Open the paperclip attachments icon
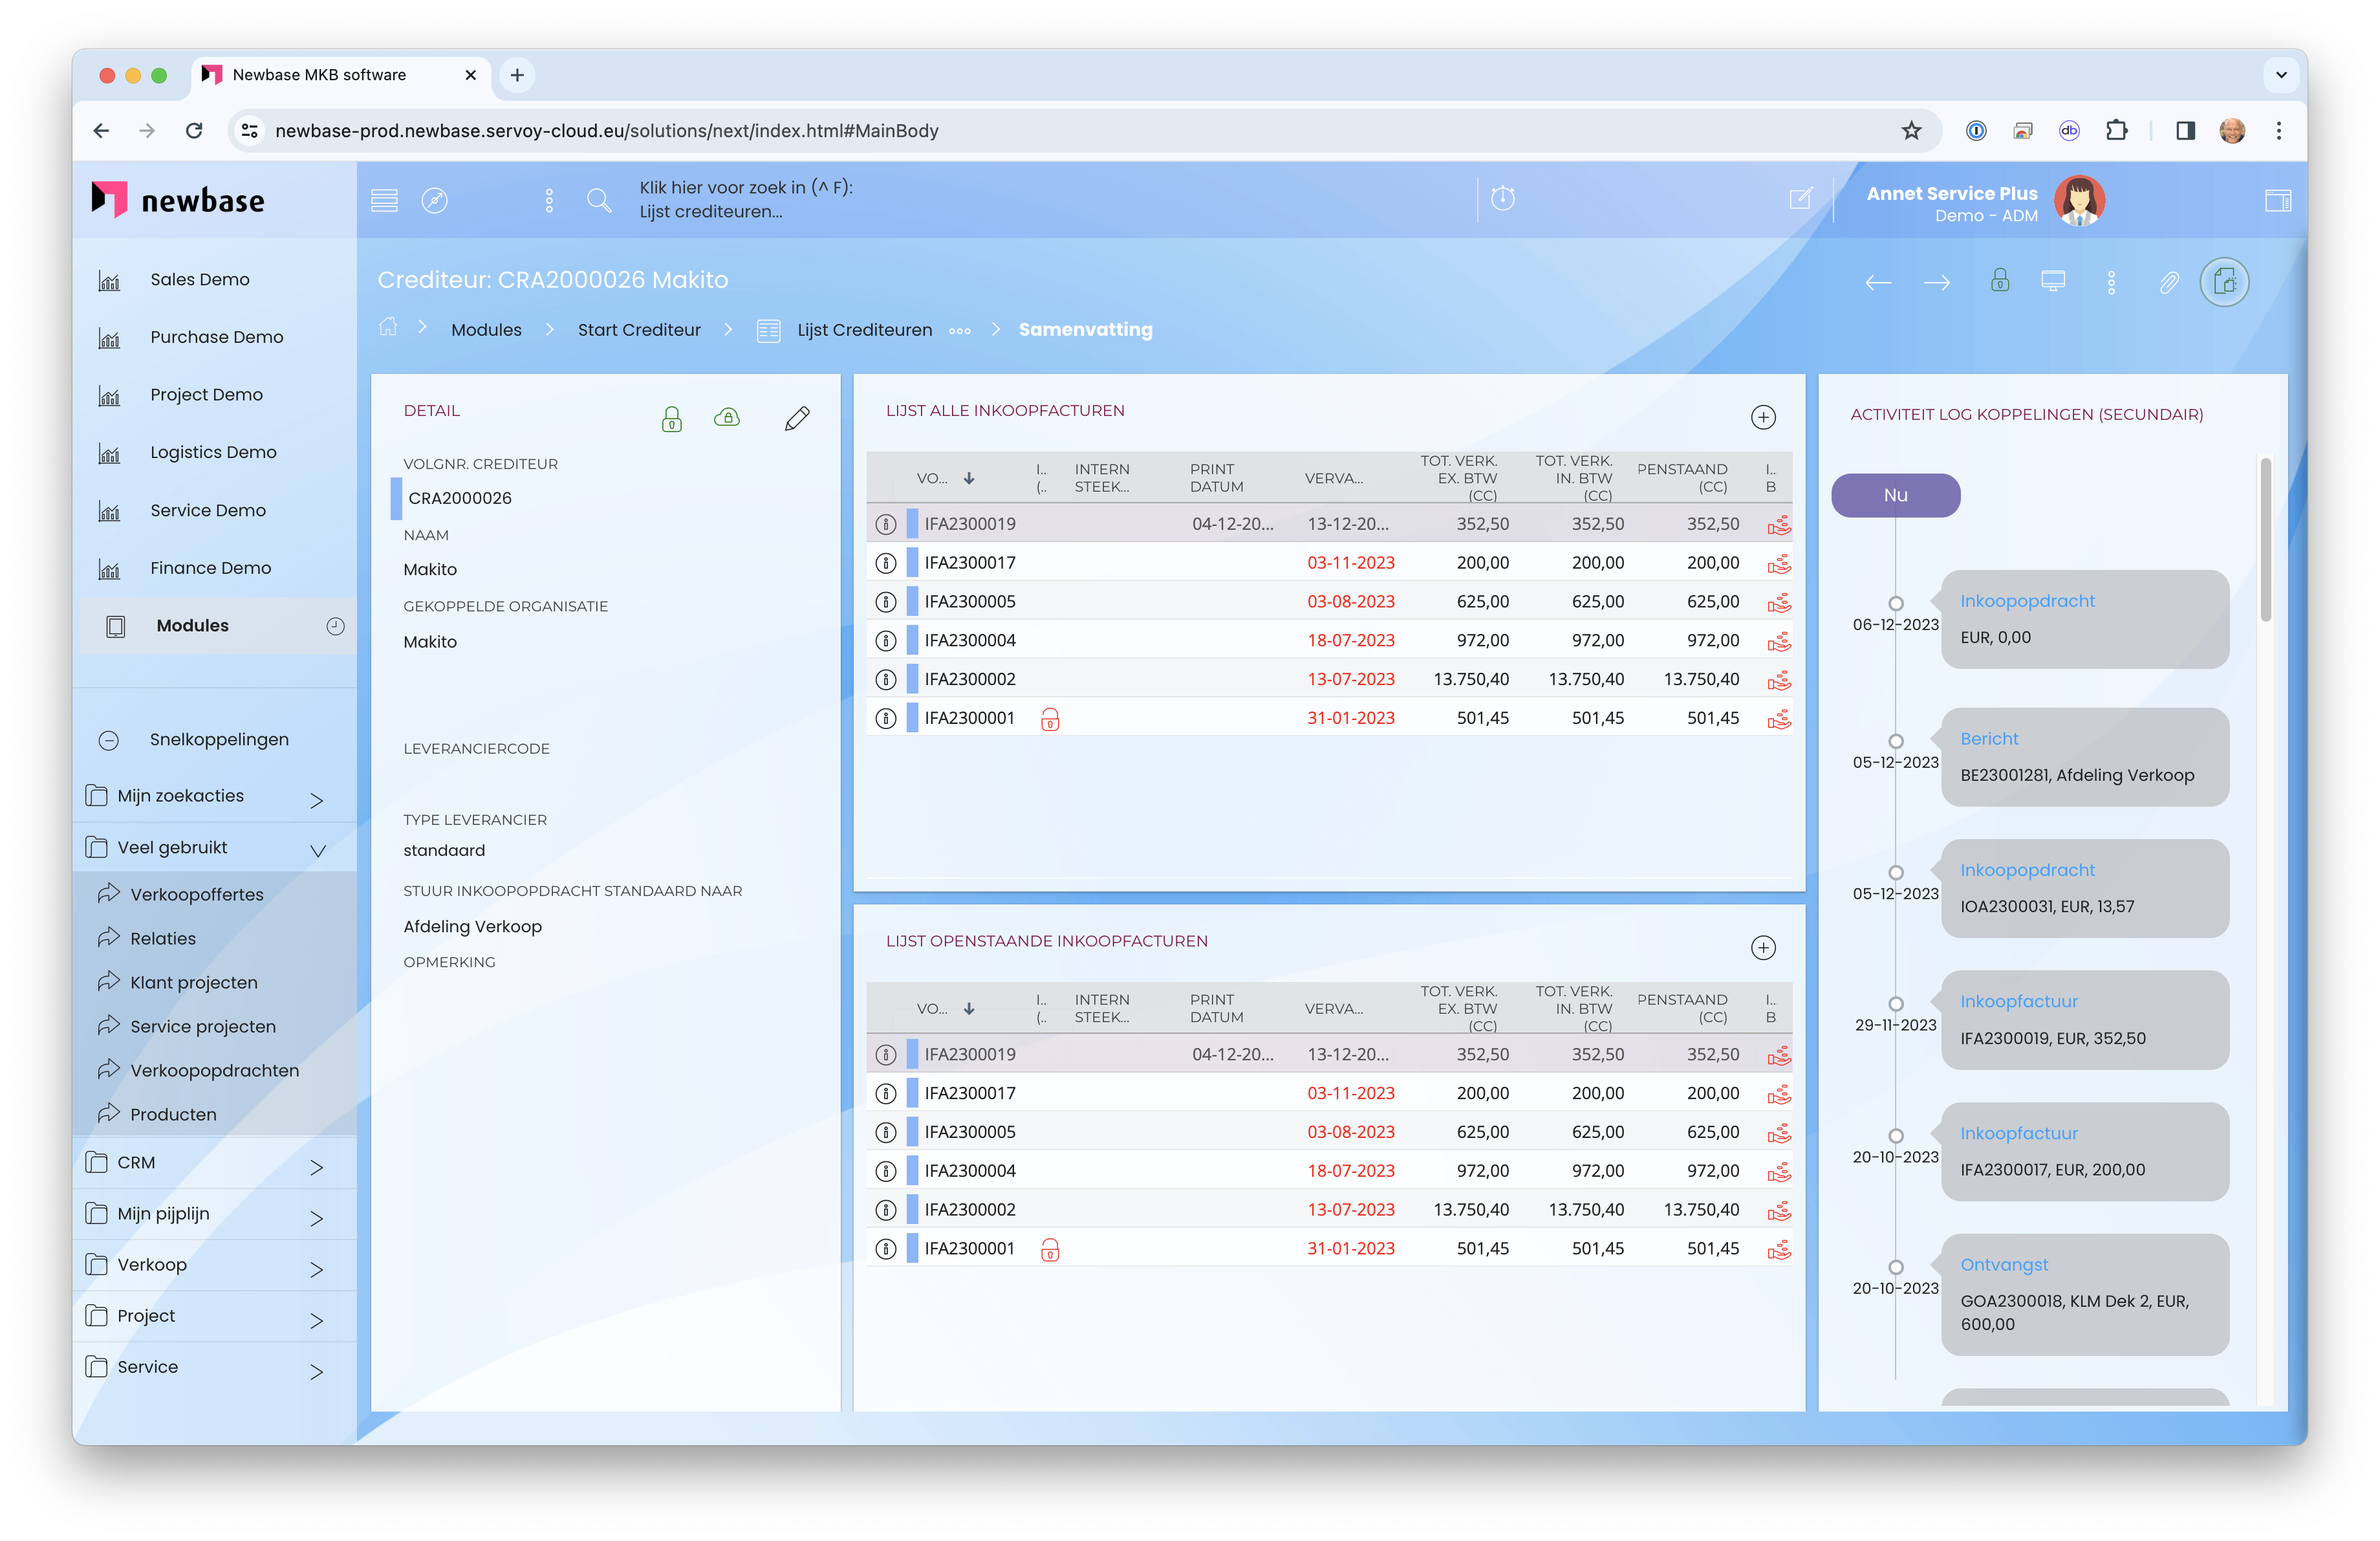2380x1541 pixels. pyautogui.click(x=2168, y=283)
